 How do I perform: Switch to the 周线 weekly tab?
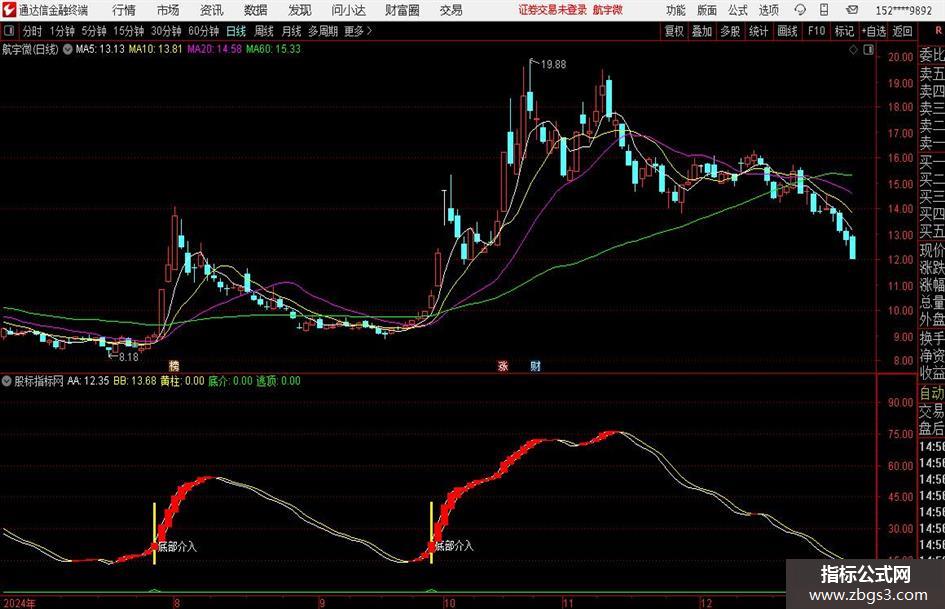pos(264,31)
